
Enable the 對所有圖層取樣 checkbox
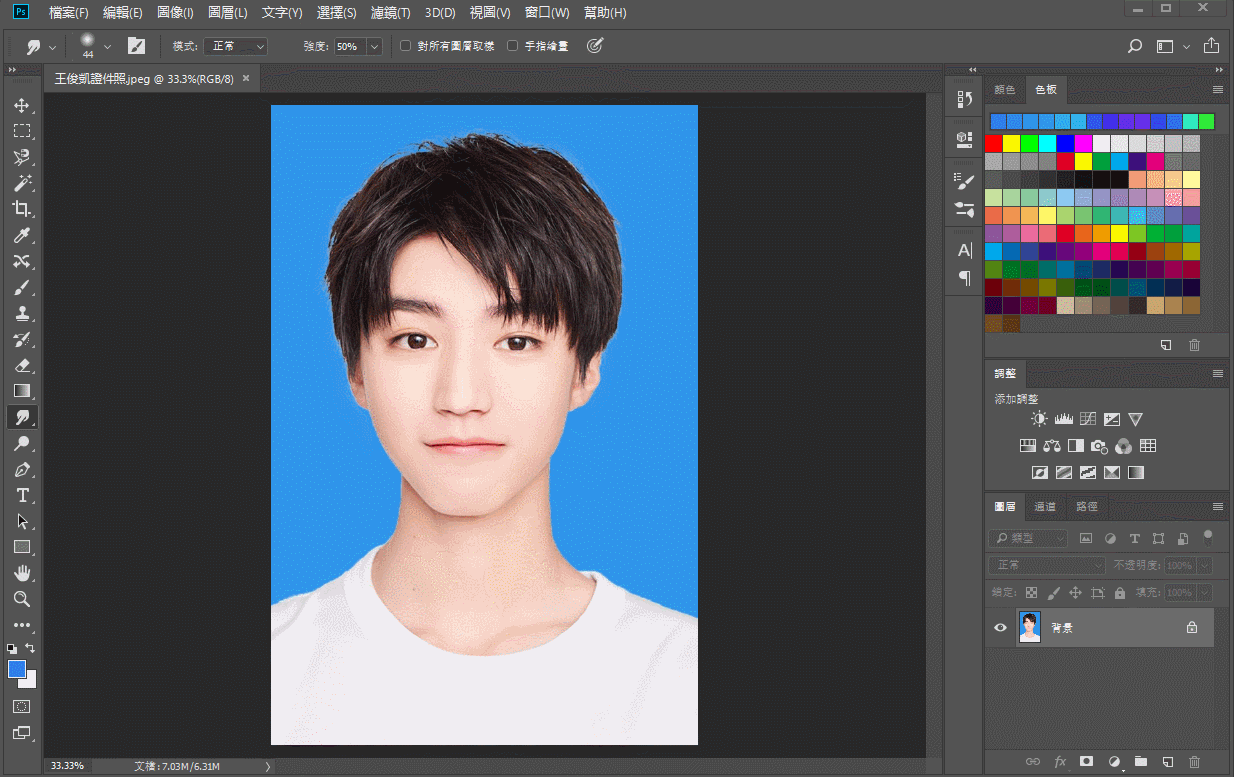click(405, 46)
